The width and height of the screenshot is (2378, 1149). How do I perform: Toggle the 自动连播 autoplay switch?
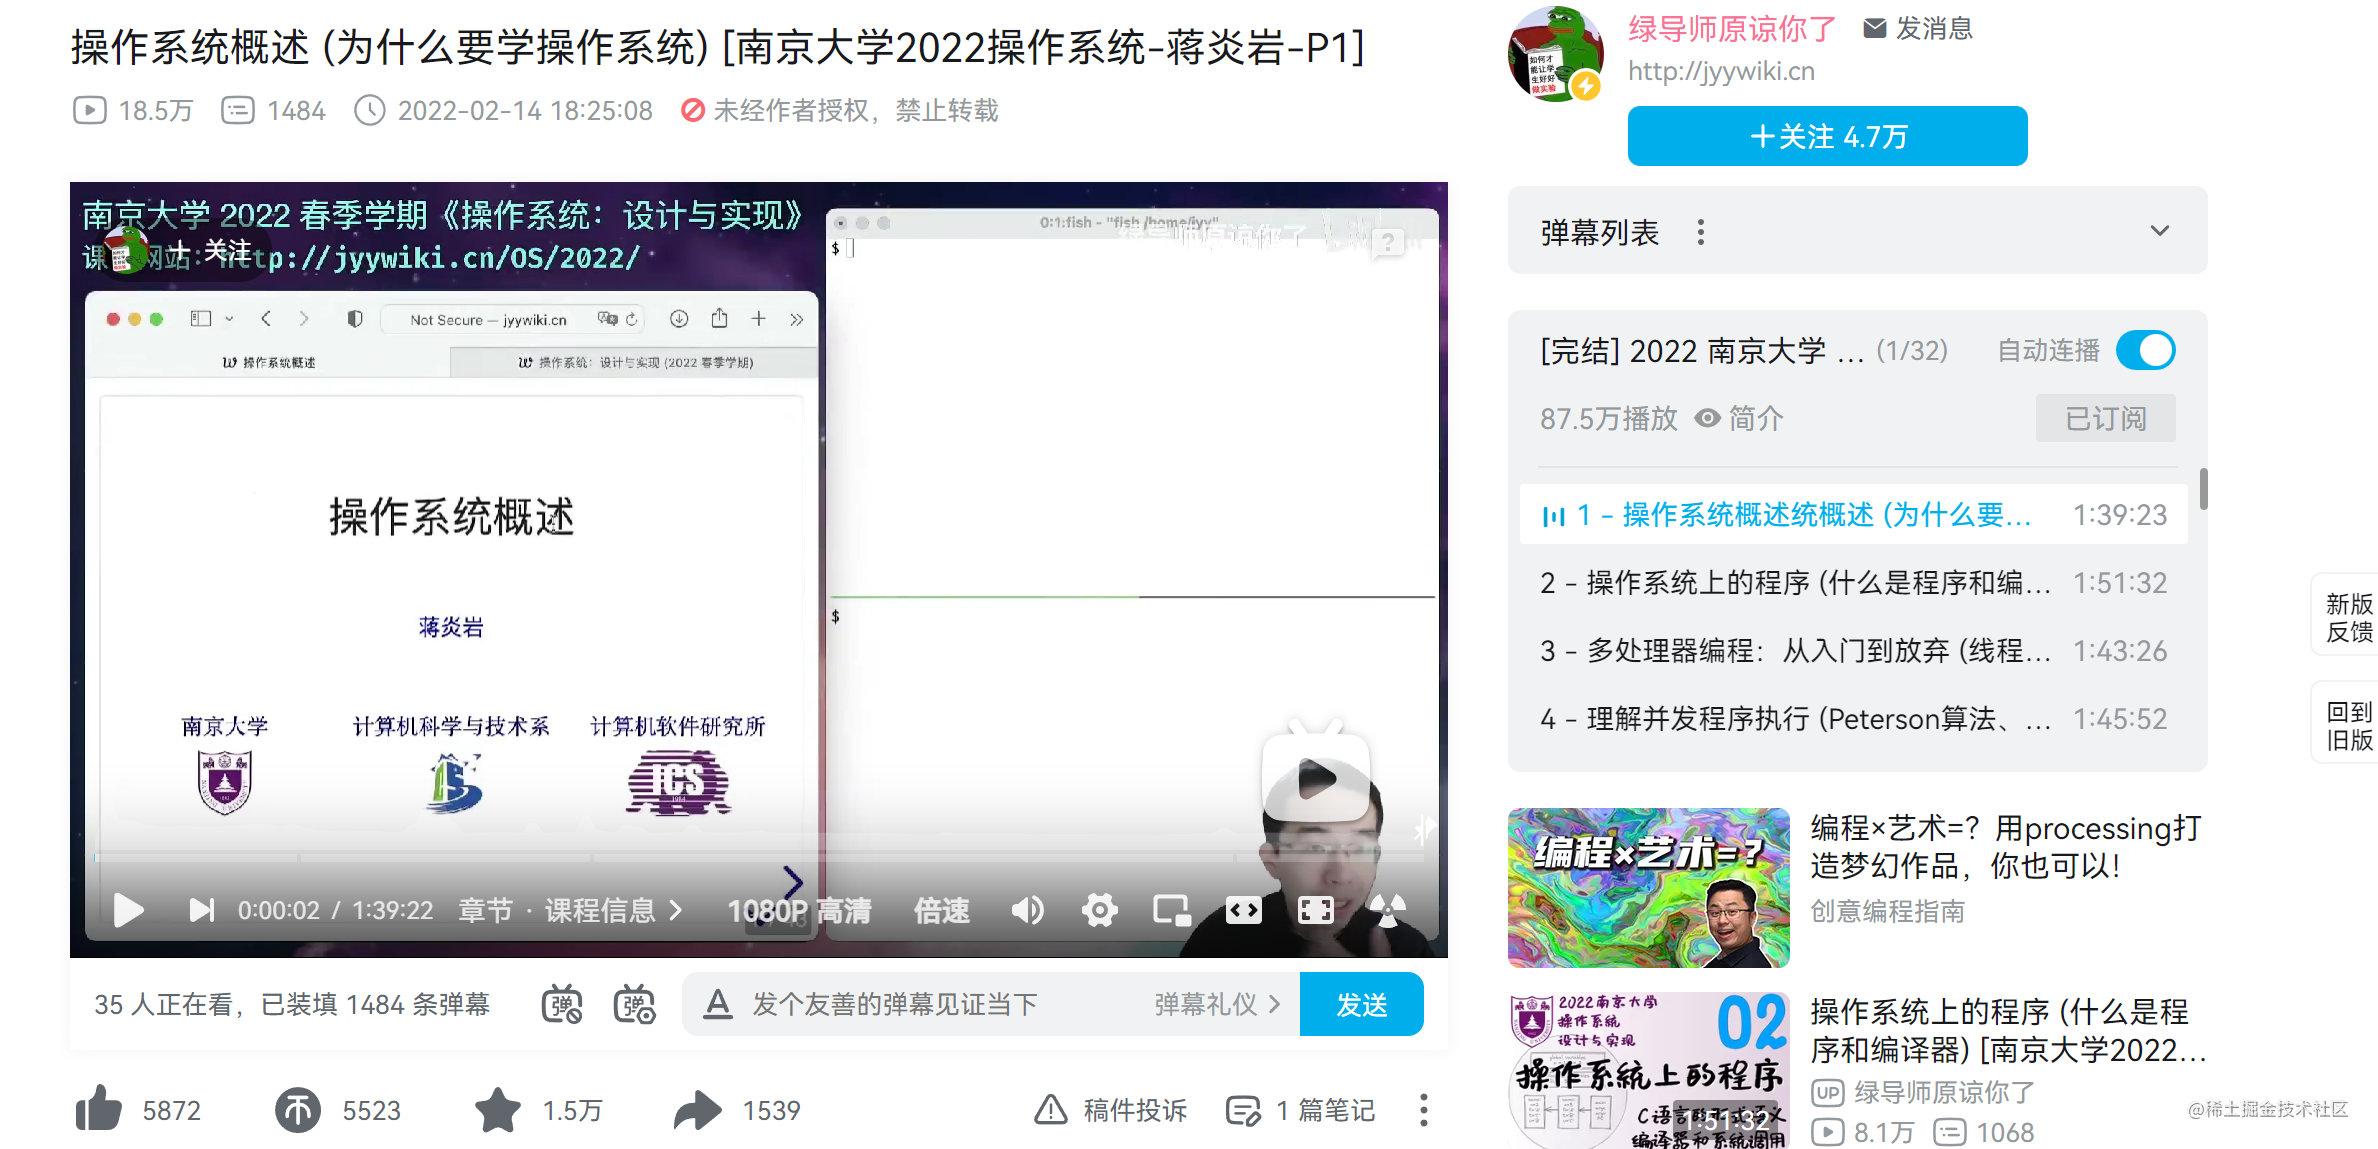[2146, 350]
